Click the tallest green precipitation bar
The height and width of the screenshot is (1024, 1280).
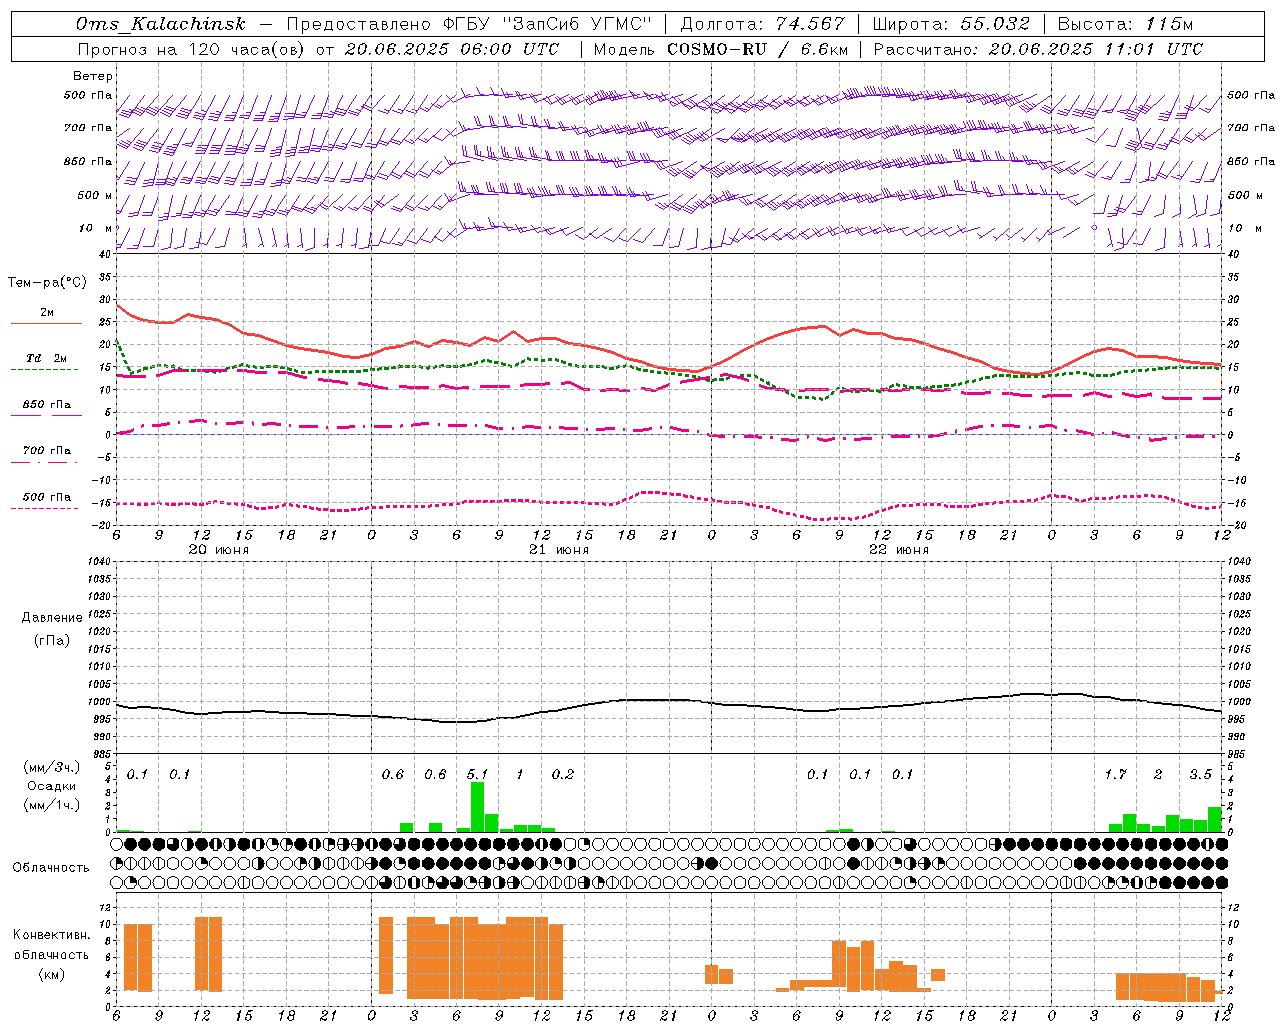click(x=477, y=807)
